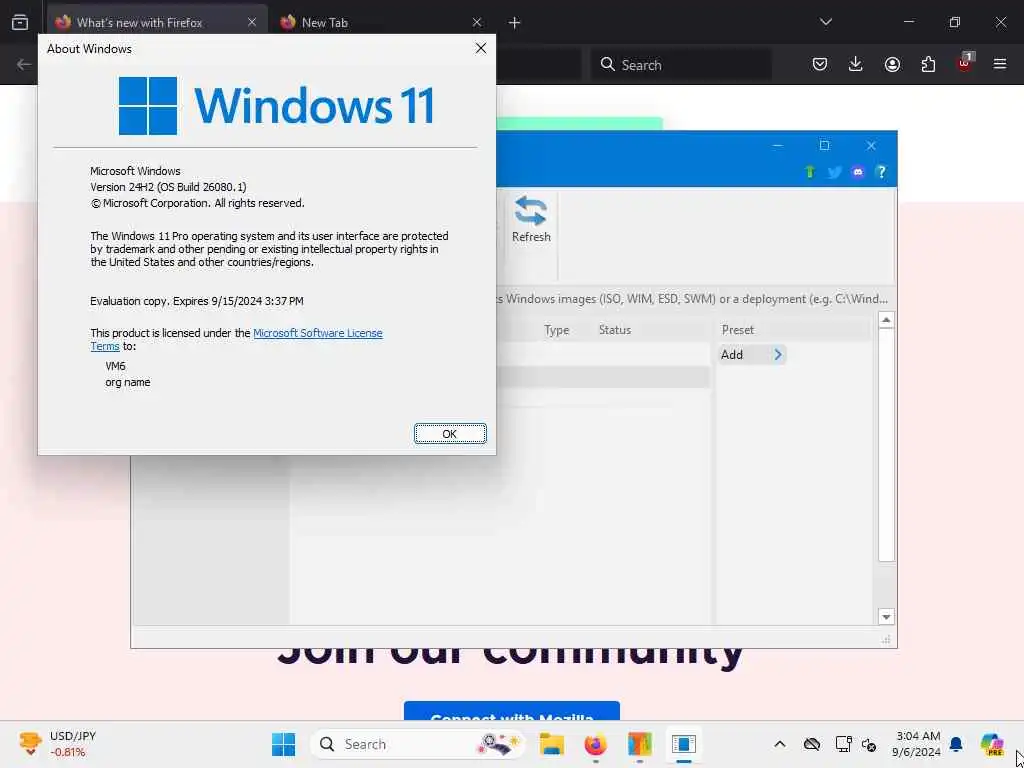This screenshot has width=1024, height=768.
Task: Open the Twitter bird icon link
Action: tap(834, 172)
